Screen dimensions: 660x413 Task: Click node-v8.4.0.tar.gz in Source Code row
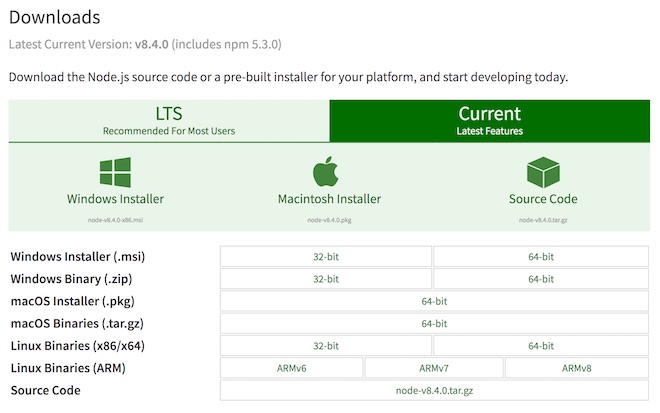pos(434,391)
